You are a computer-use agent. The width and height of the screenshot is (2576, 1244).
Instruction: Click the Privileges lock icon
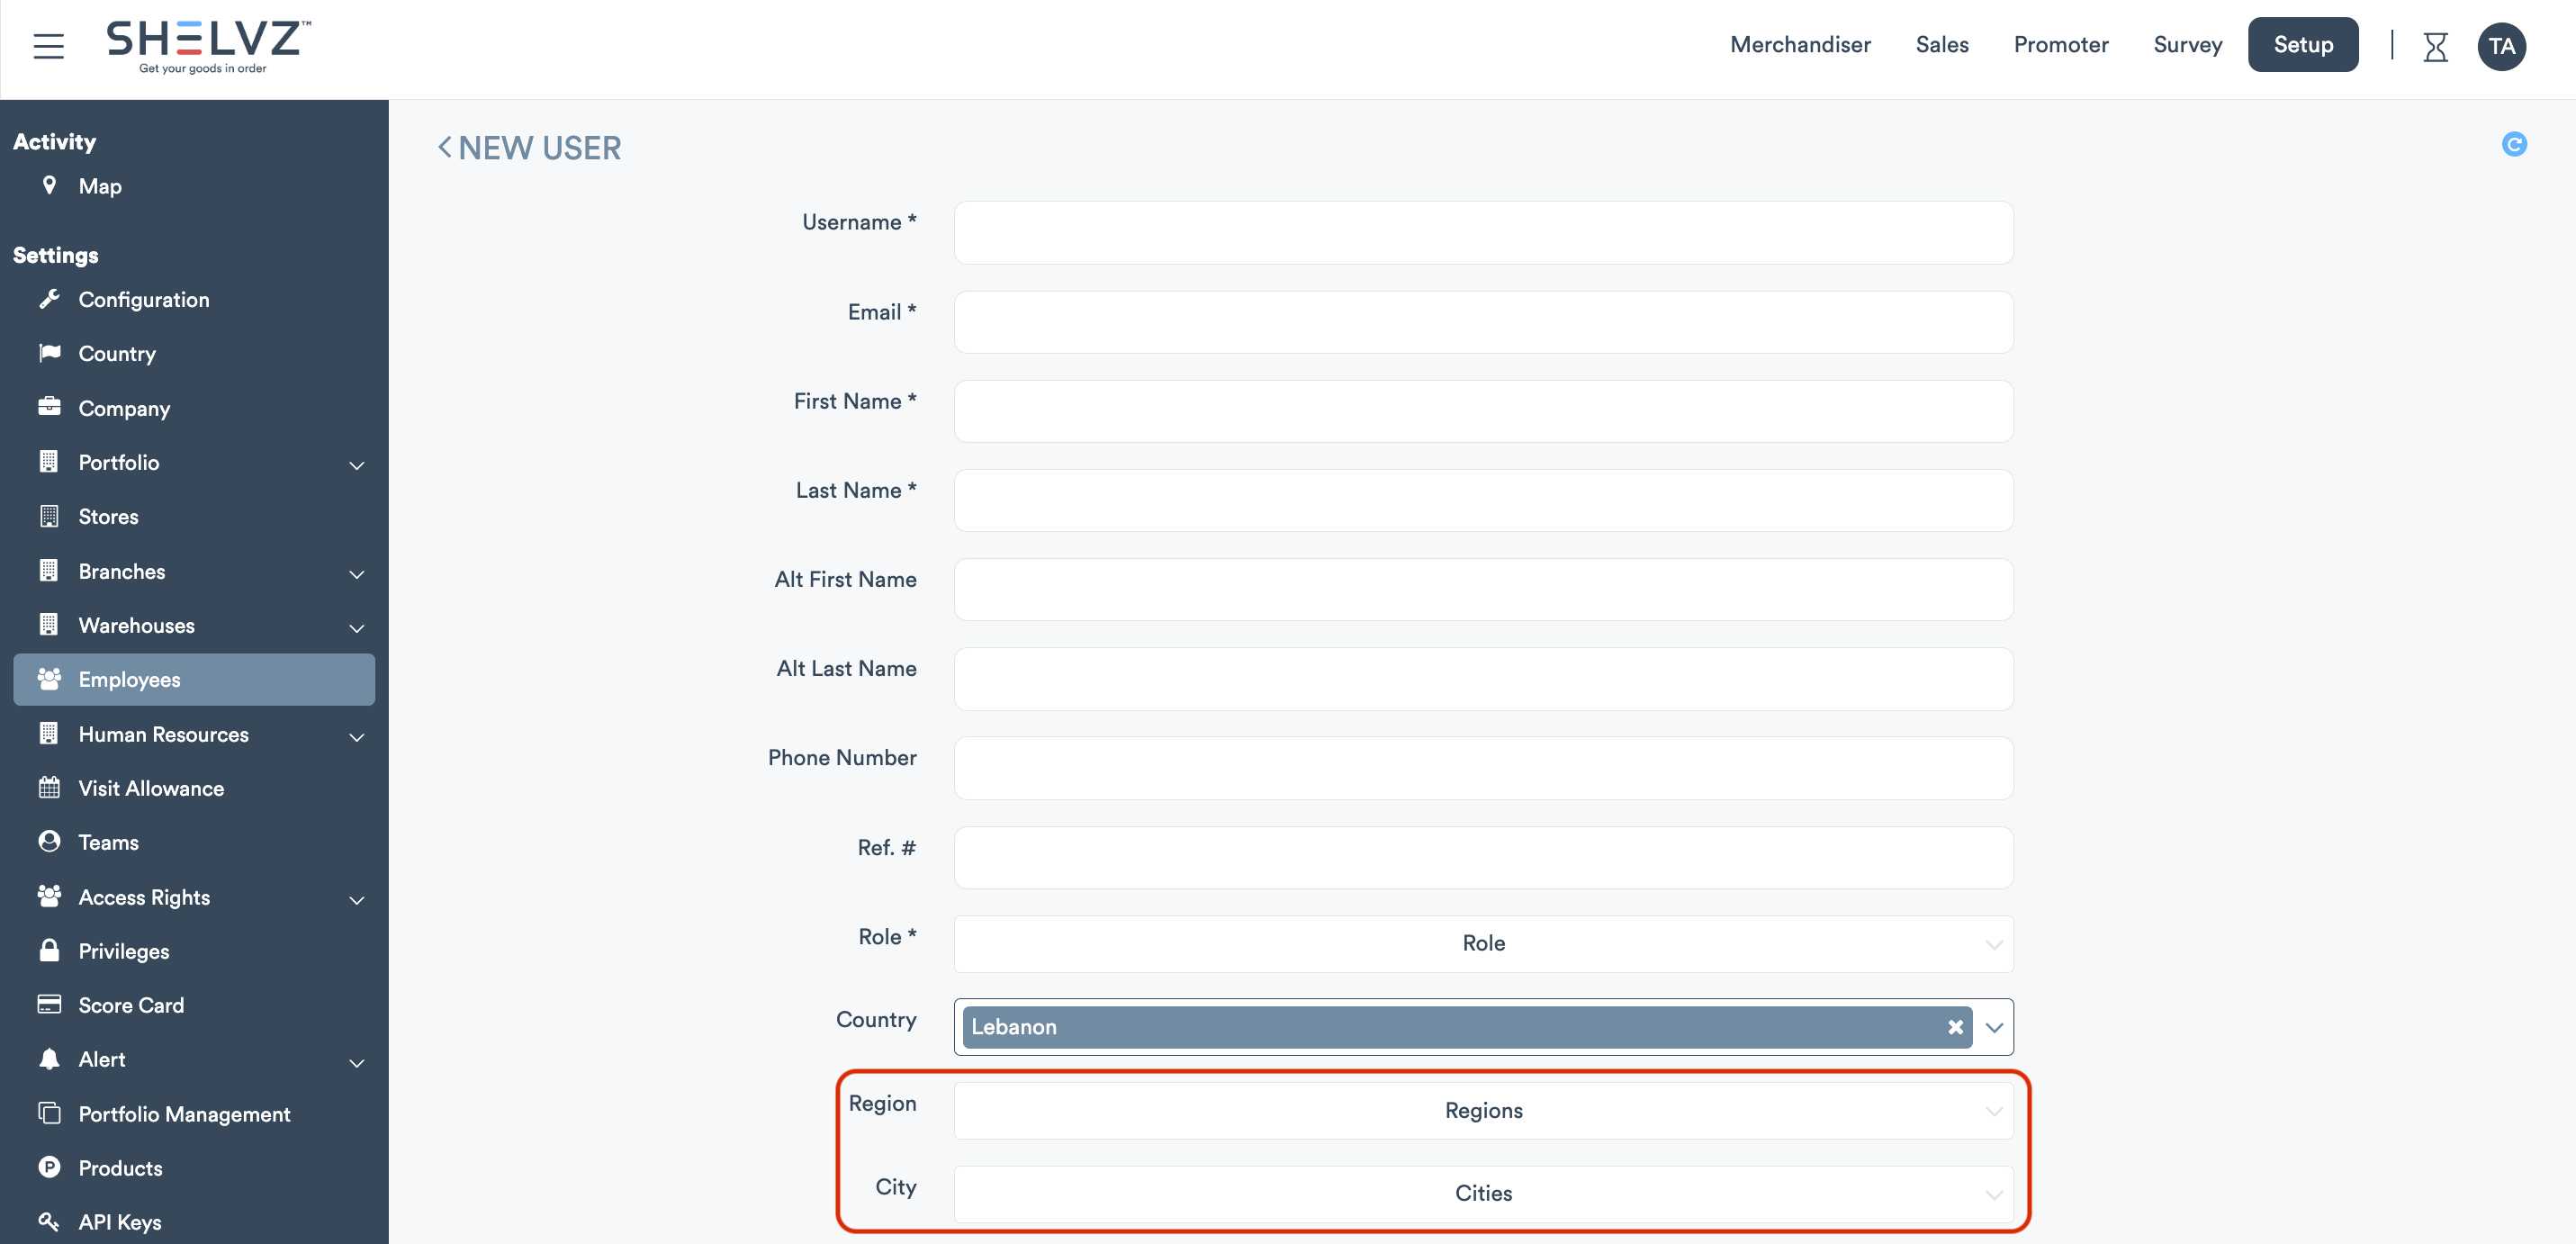click(x=48, y=951)
